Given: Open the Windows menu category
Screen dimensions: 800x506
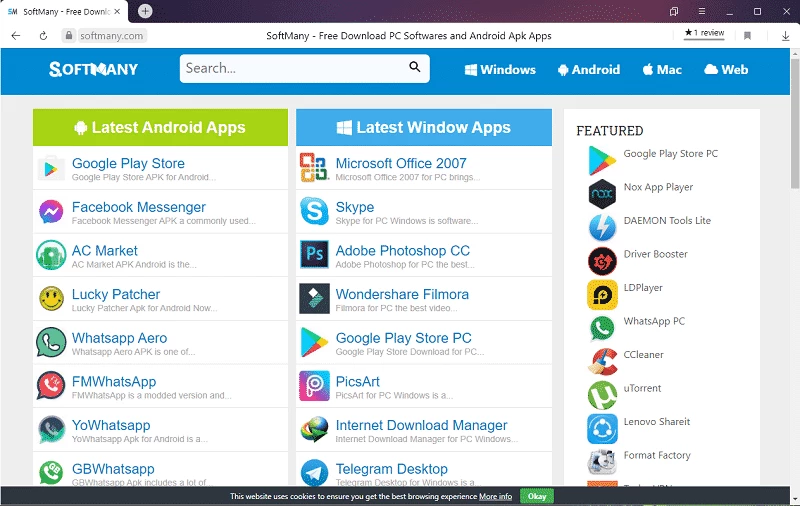Looking at the screenshot, I should point(500,70).
